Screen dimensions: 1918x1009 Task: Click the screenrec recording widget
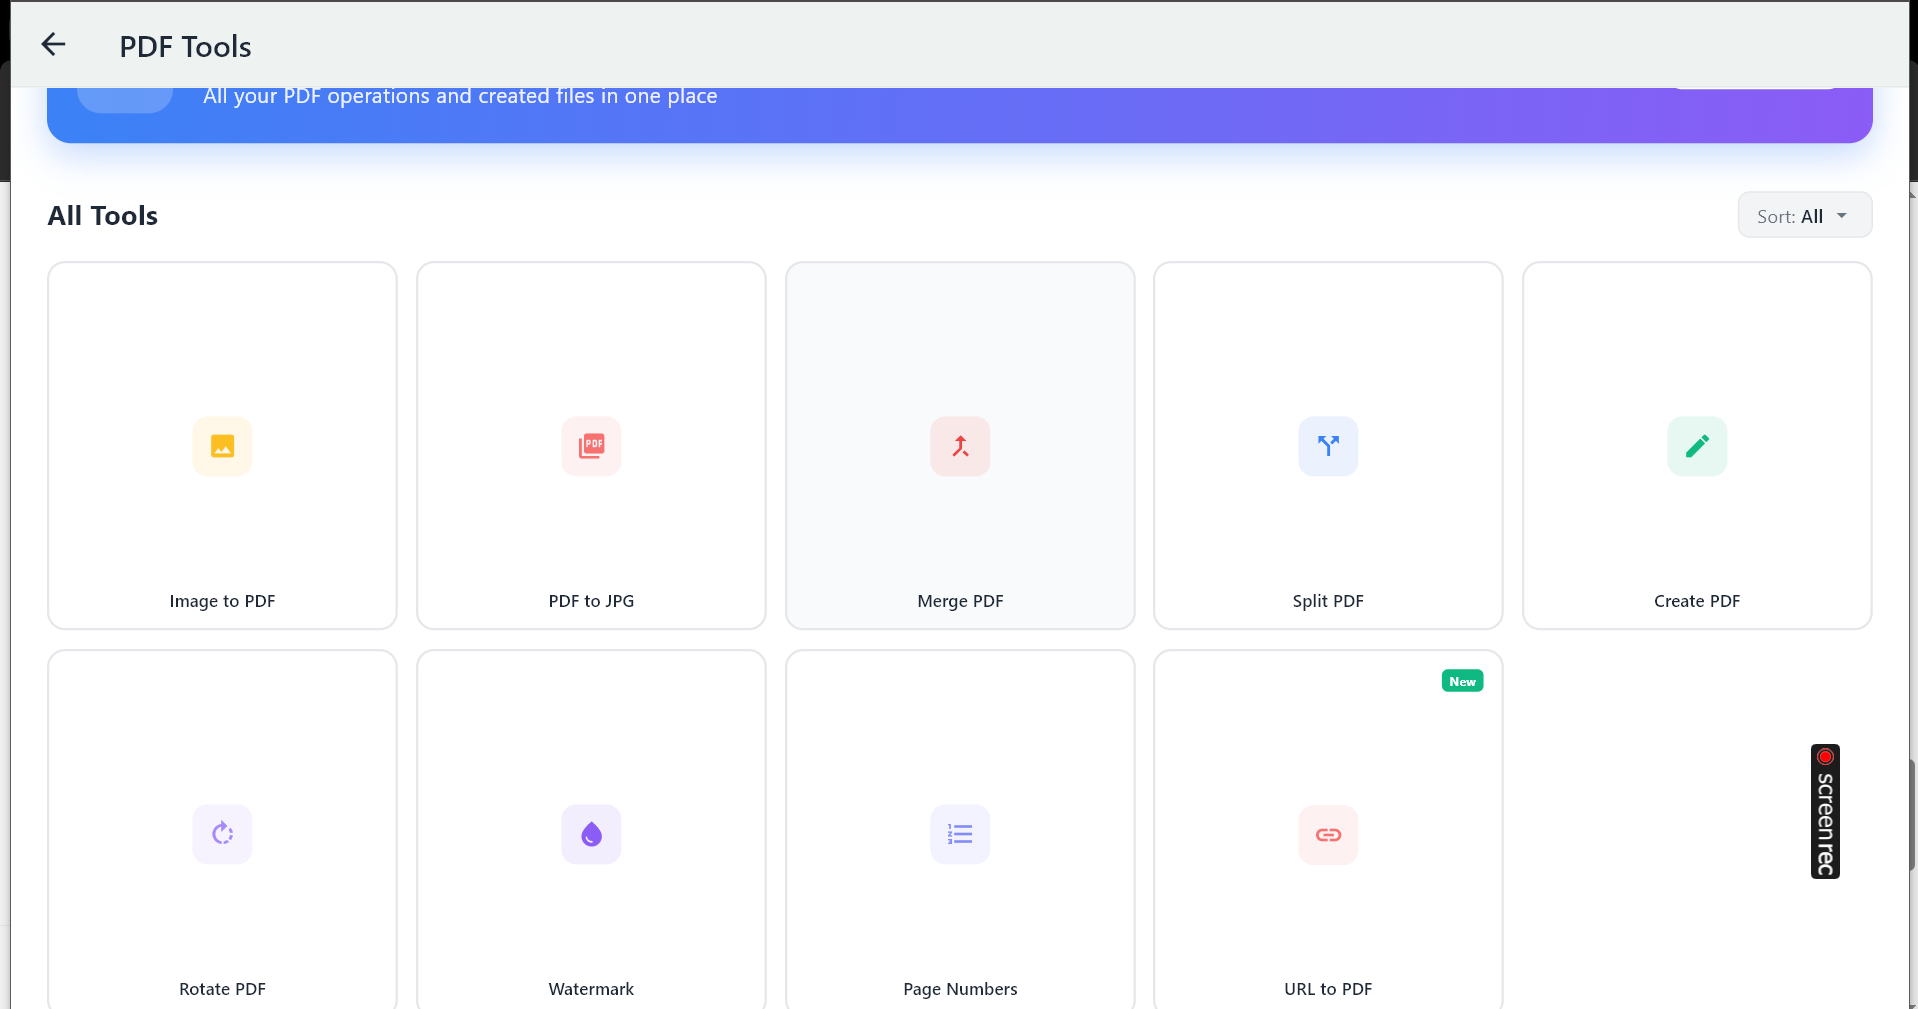pyautogui.click(x=1825, y=812)
